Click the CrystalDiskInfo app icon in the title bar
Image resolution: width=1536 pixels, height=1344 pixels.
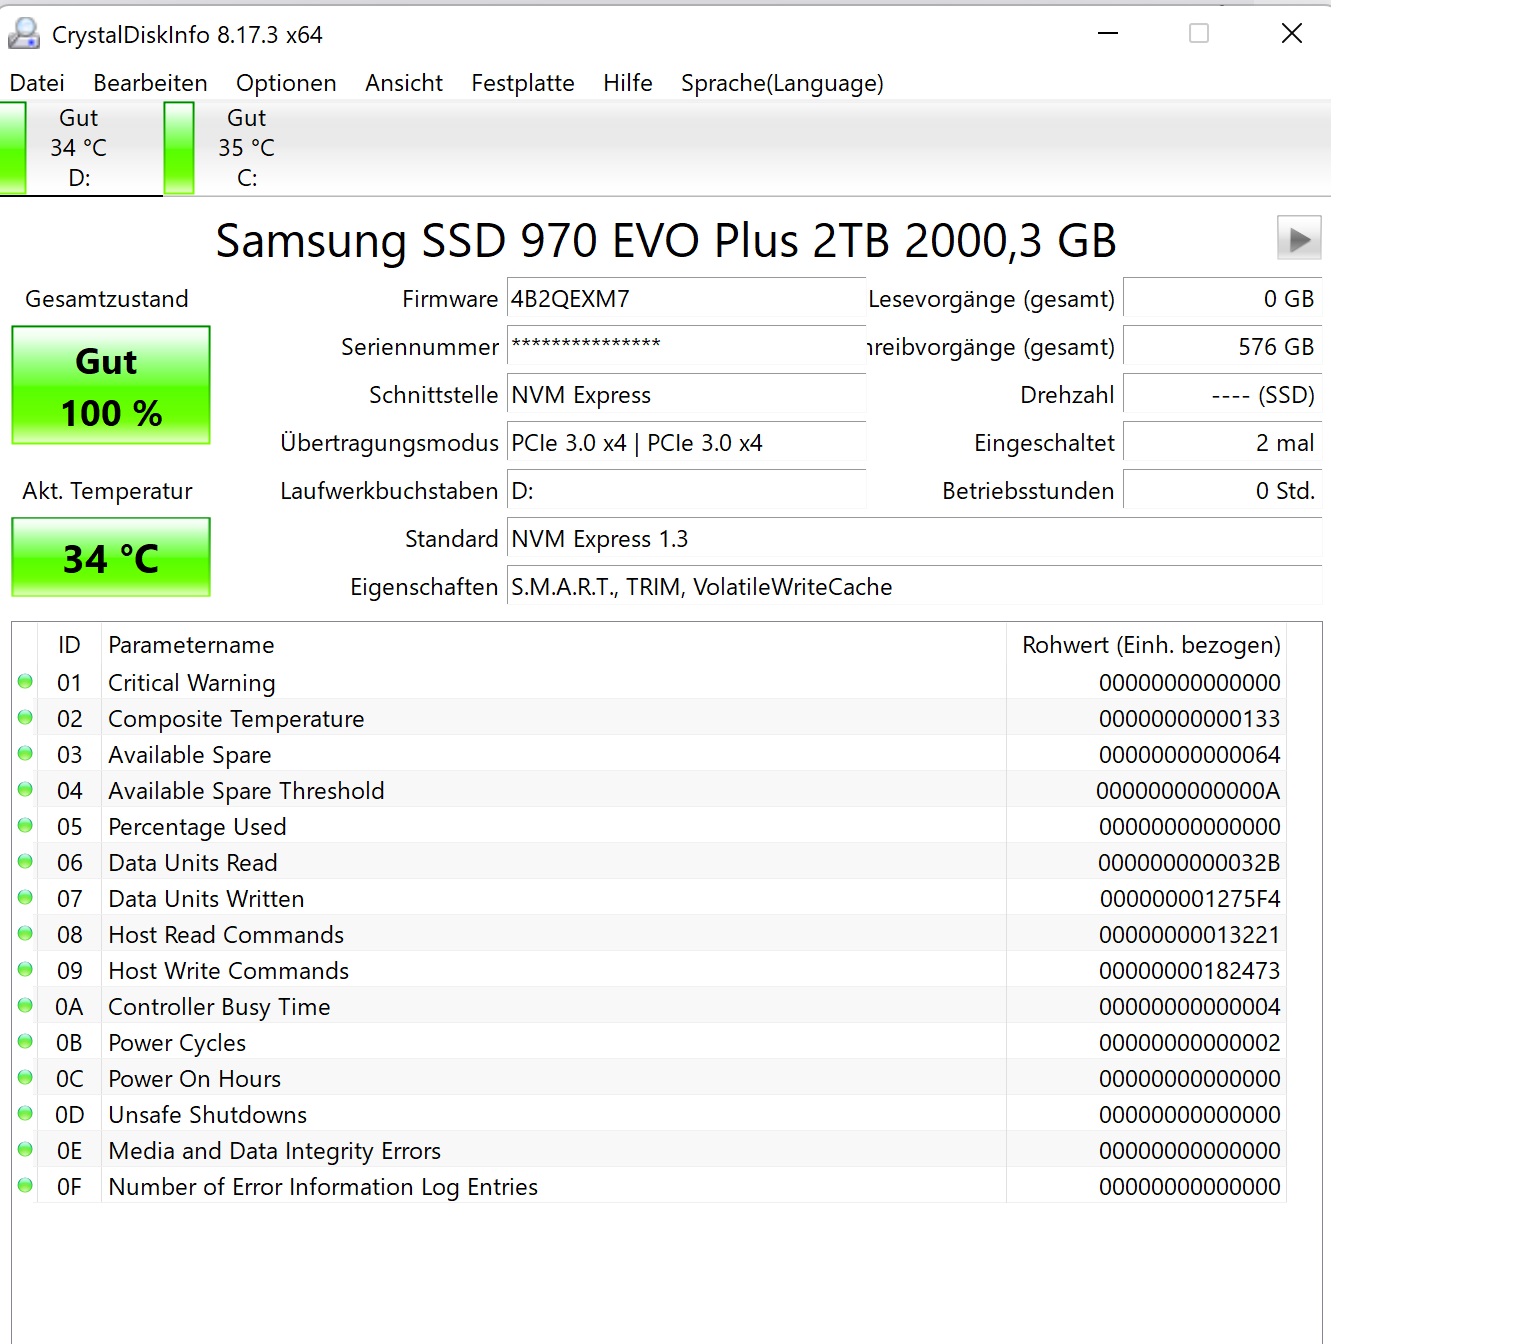click(x=24, y=34)
